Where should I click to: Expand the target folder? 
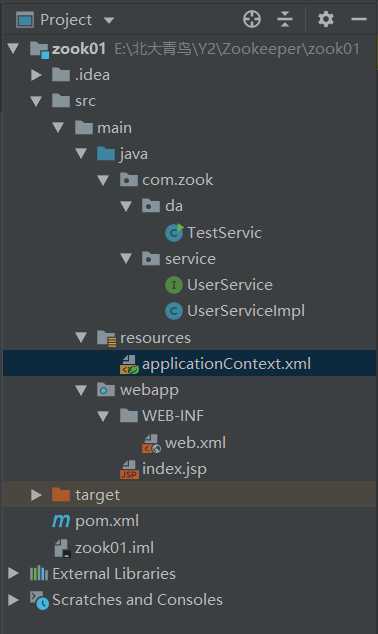pos(36,495)
